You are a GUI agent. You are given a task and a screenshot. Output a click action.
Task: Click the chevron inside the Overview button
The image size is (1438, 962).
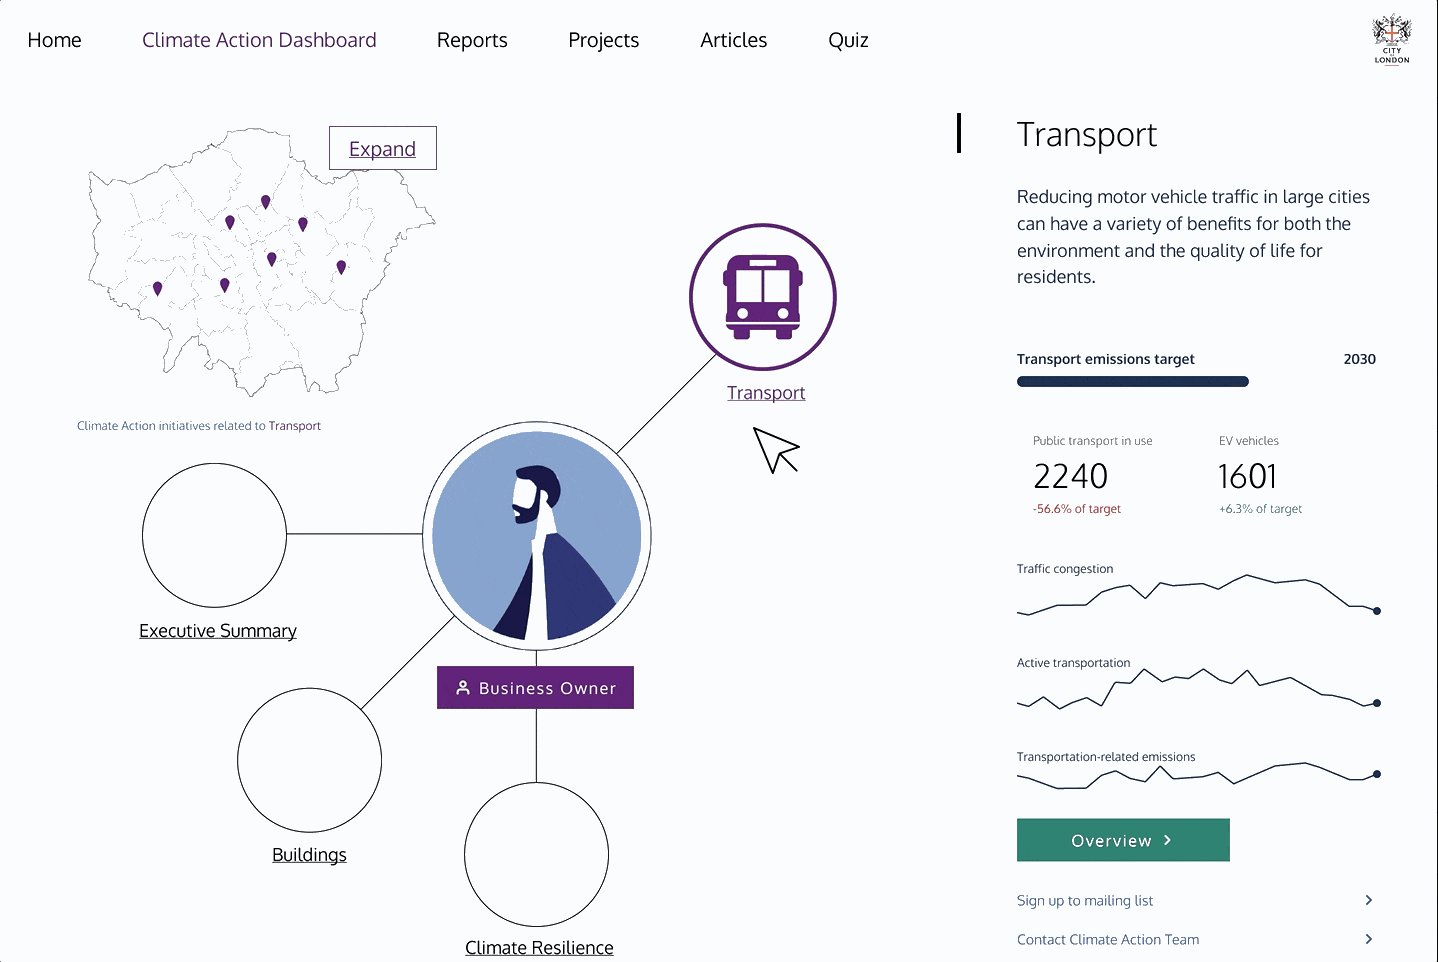1168,840
